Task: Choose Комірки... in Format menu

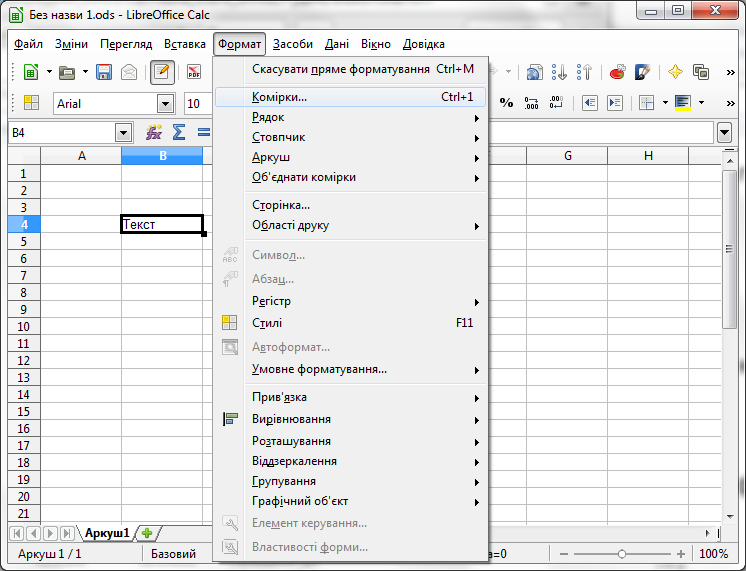Action: (351, 97)
